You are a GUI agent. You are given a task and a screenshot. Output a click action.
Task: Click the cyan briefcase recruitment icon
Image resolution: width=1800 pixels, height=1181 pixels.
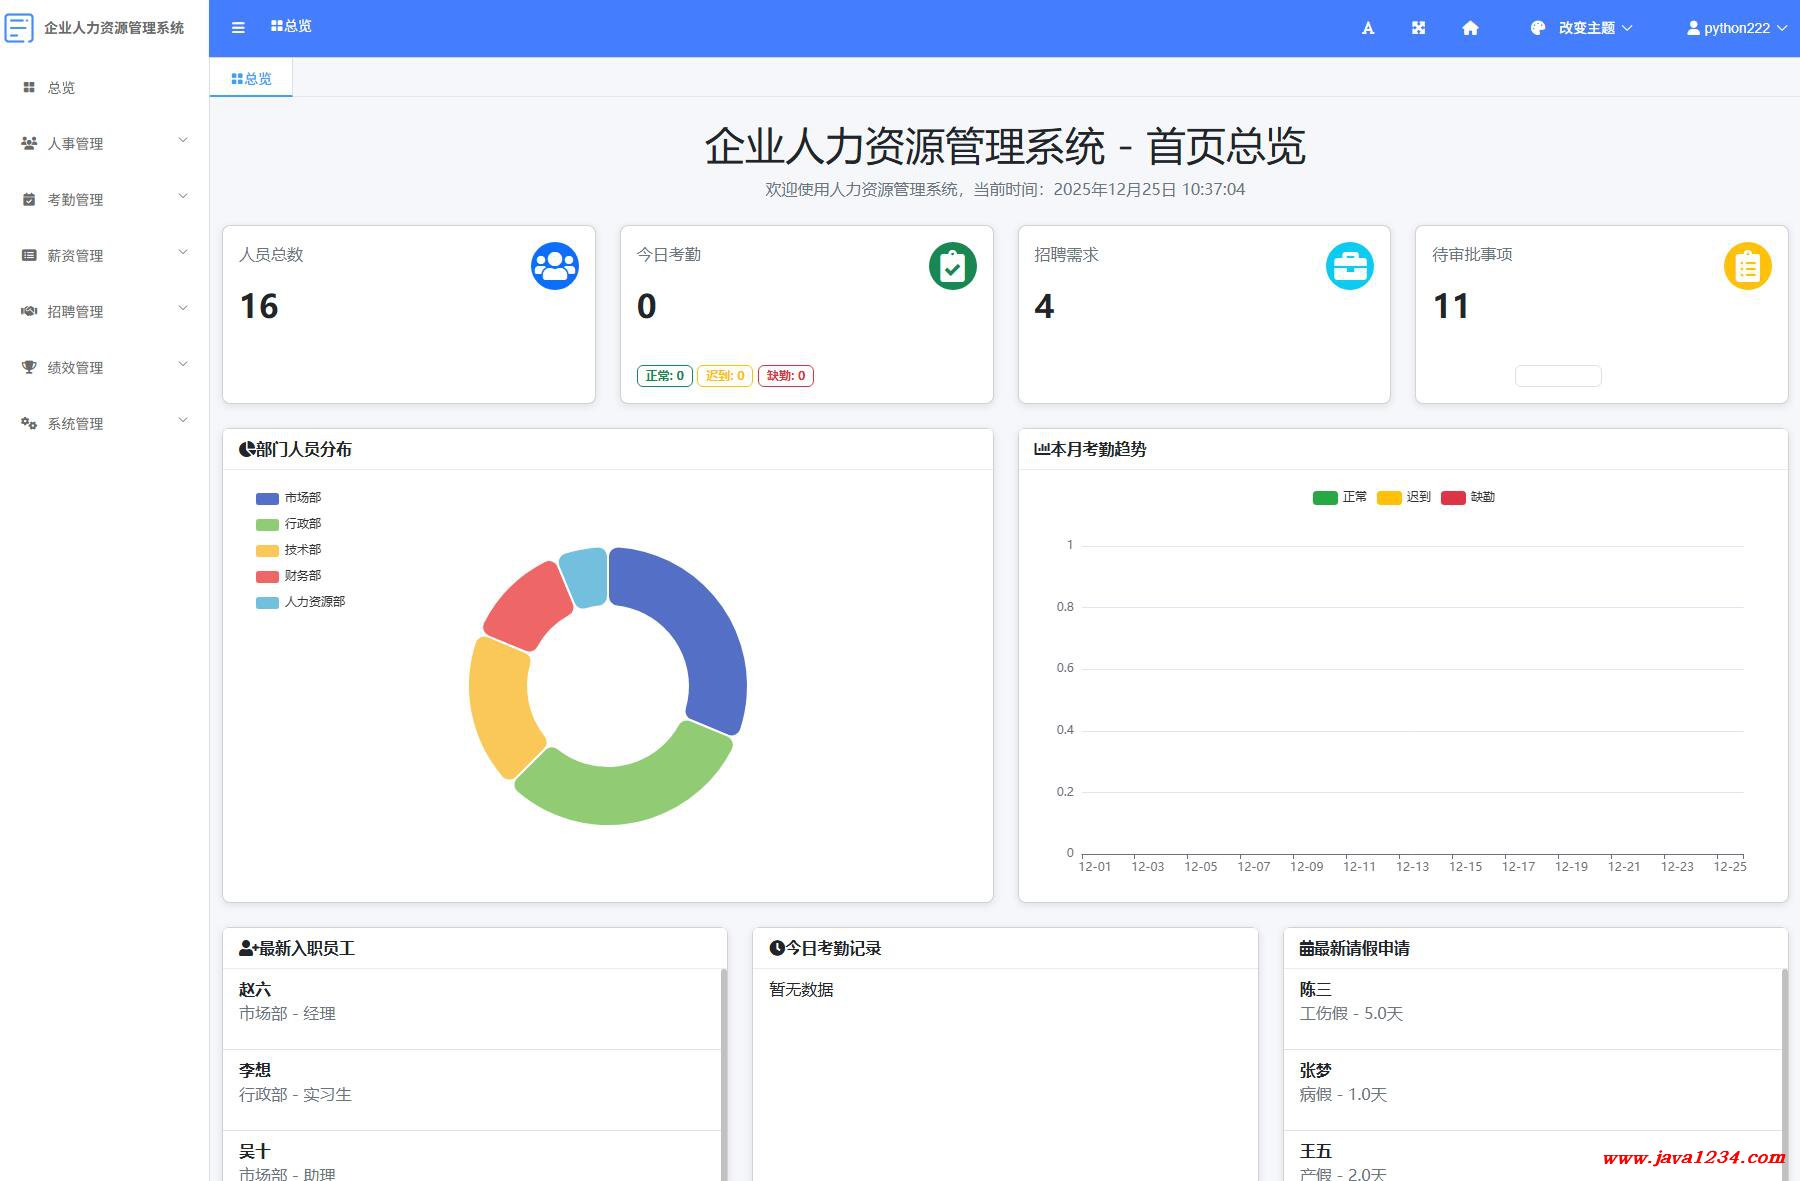point(1349,266)
